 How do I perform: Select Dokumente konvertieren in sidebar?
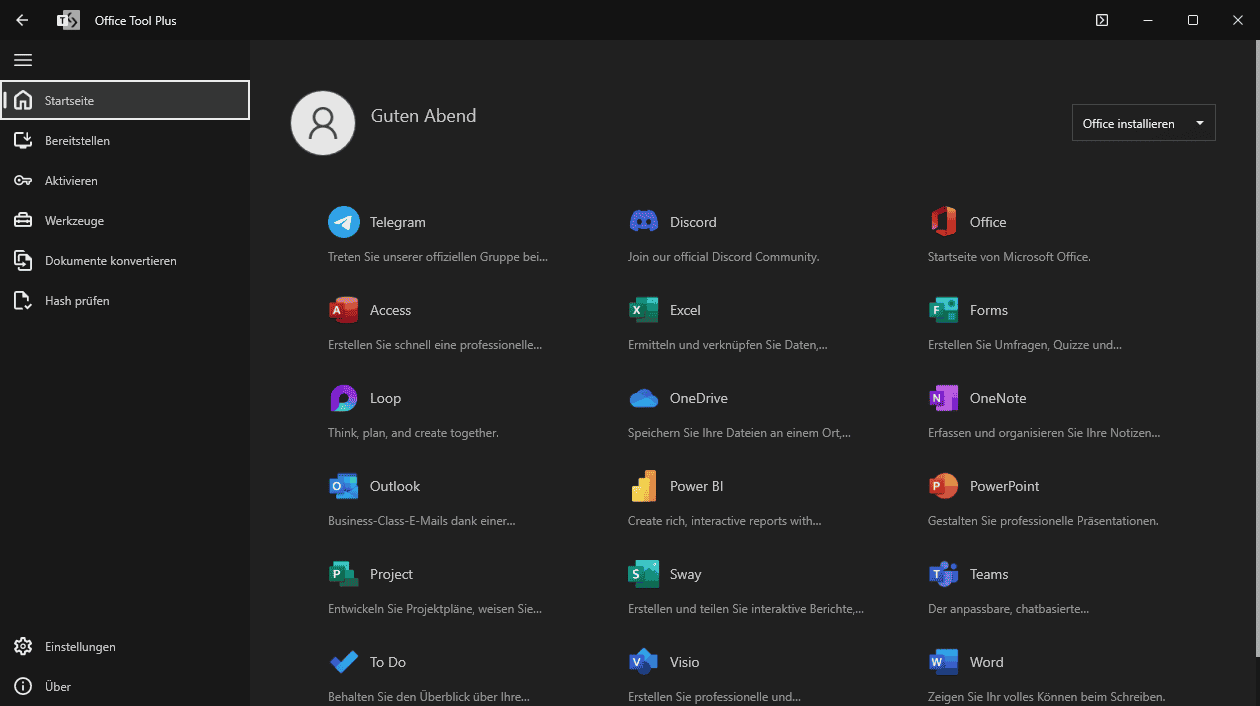[125, 261]
